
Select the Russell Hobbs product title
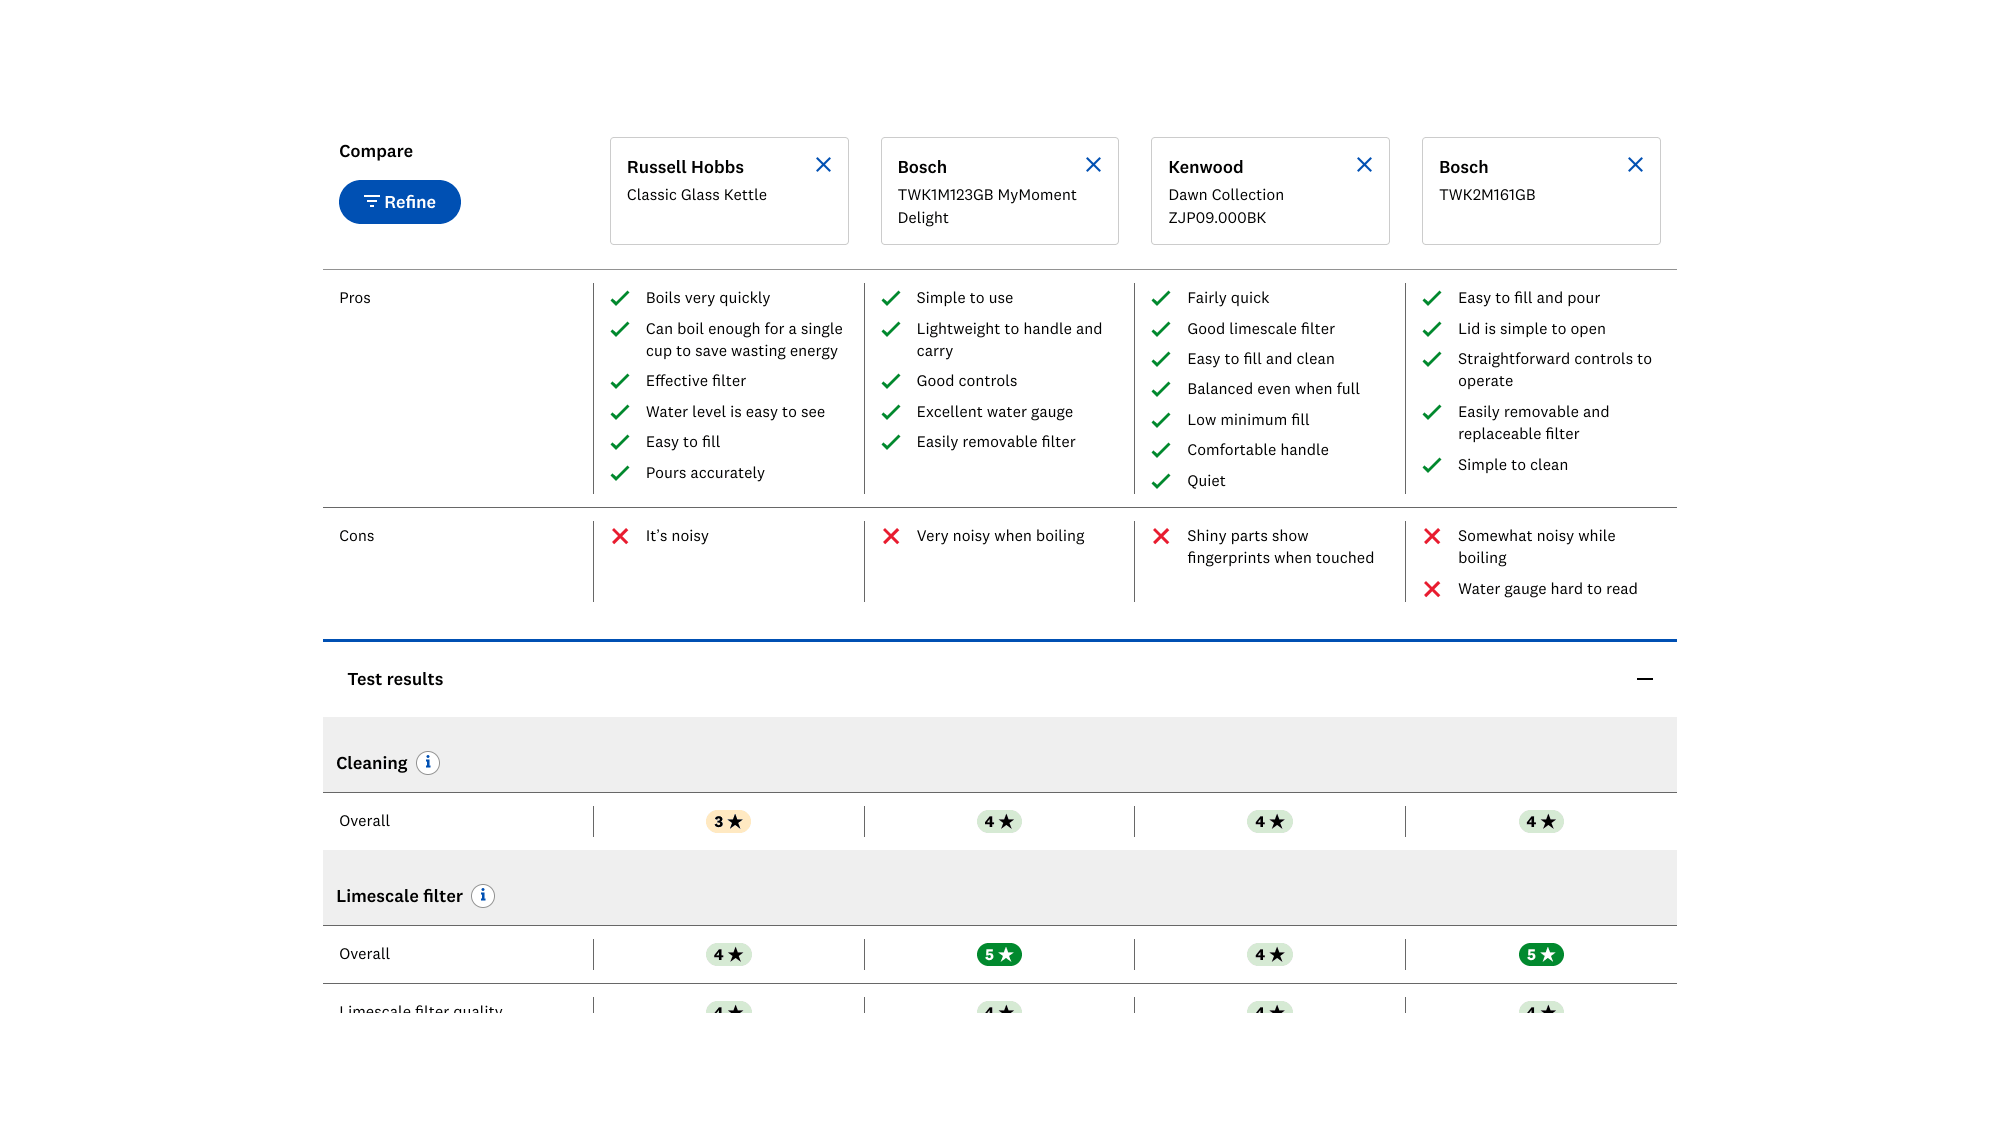tap(685, 167)
